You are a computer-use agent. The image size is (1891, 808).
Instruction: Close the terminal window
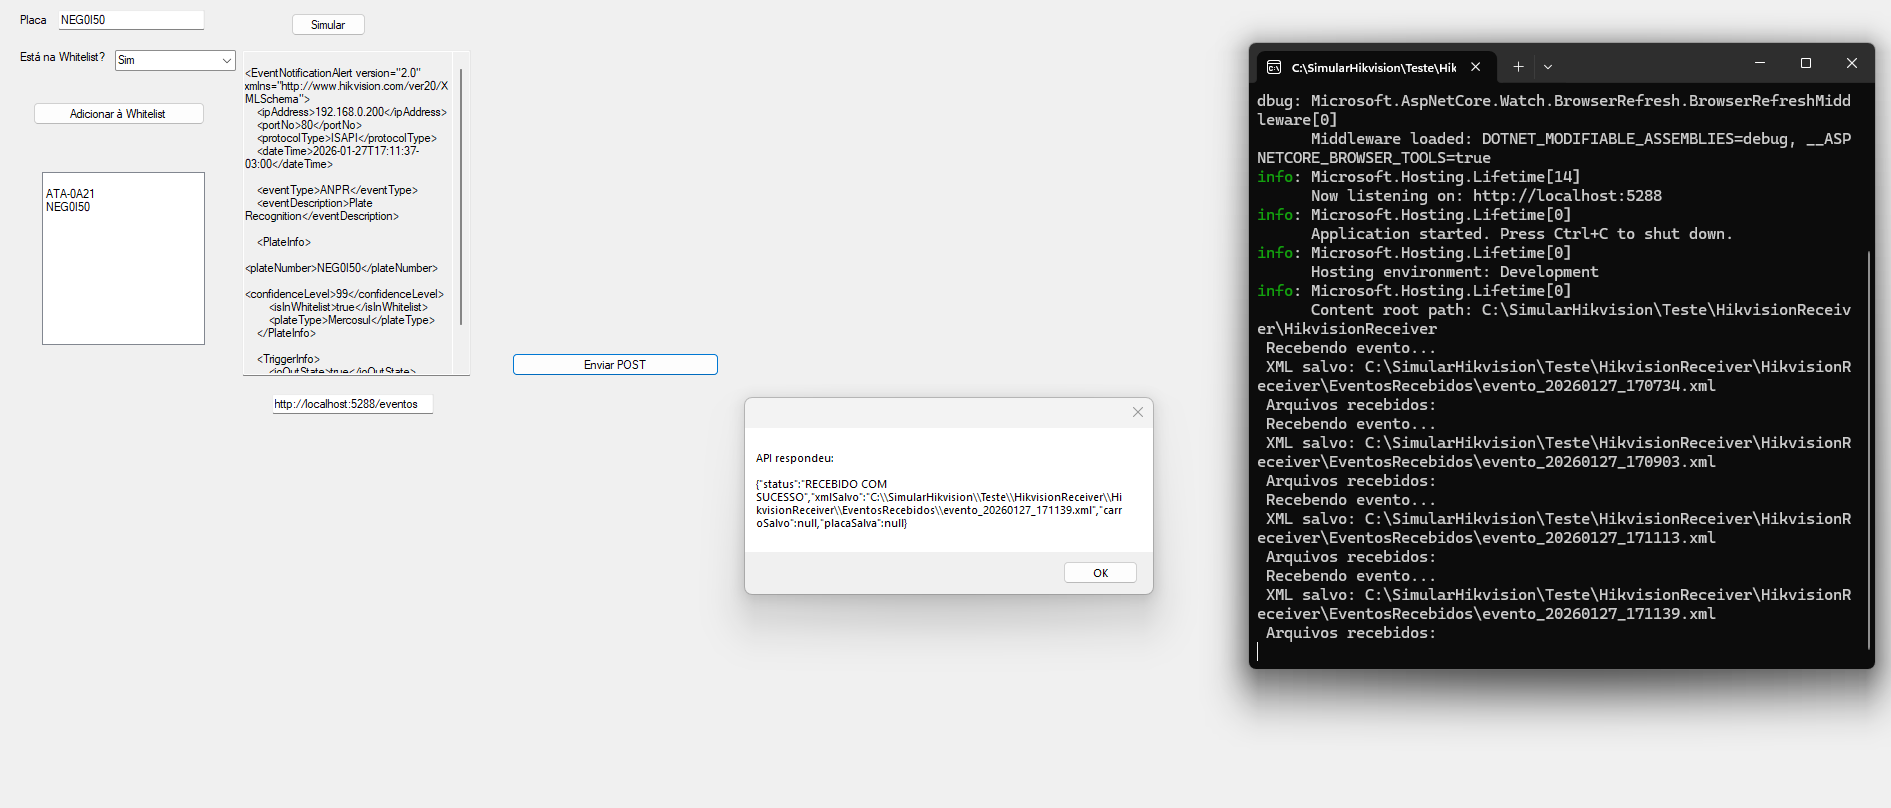(1852, 63)
